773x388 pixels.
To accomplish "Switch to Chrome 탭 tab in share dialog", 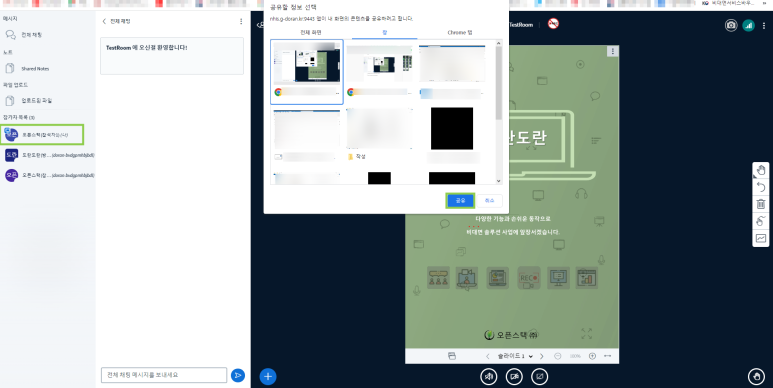I will (x=460, y=33).
